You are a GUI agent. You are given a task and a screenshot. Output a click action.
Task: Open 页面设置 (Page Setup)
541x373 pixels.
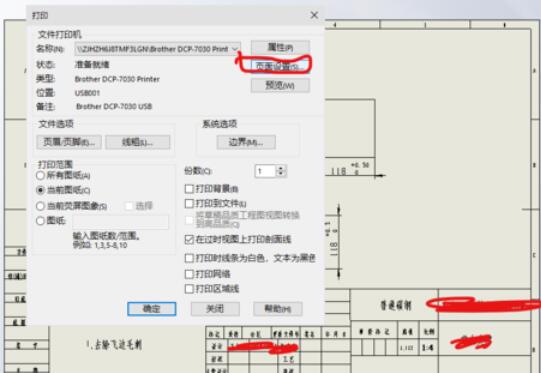tap(280, 66)
